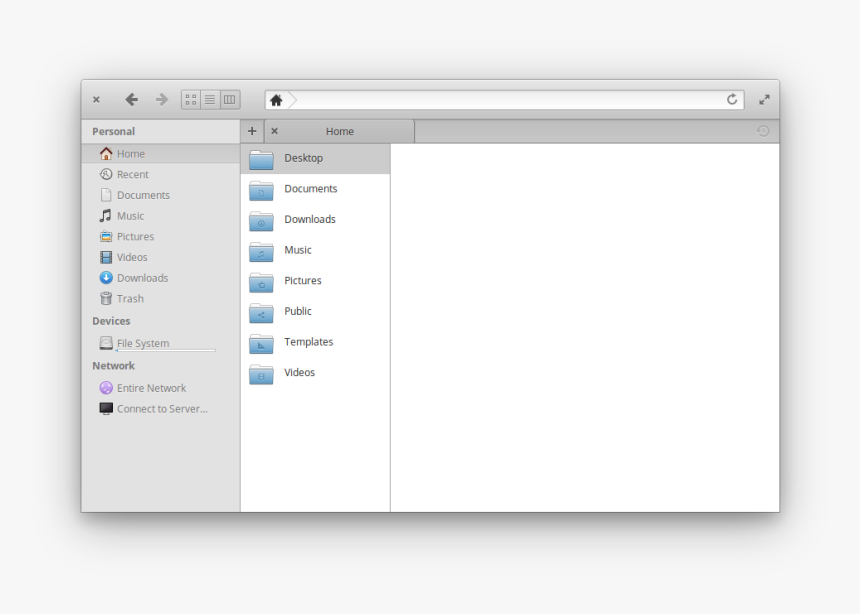Click the home icon in the path bar

(276, 99)
